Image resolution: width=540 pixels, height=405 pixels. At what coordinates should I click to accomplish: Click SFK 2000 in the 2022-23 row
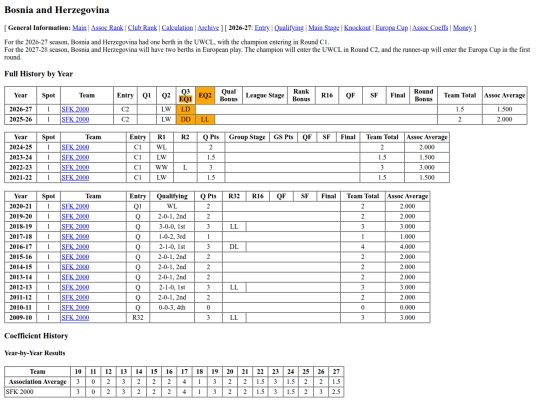click(x=75, y=168)
